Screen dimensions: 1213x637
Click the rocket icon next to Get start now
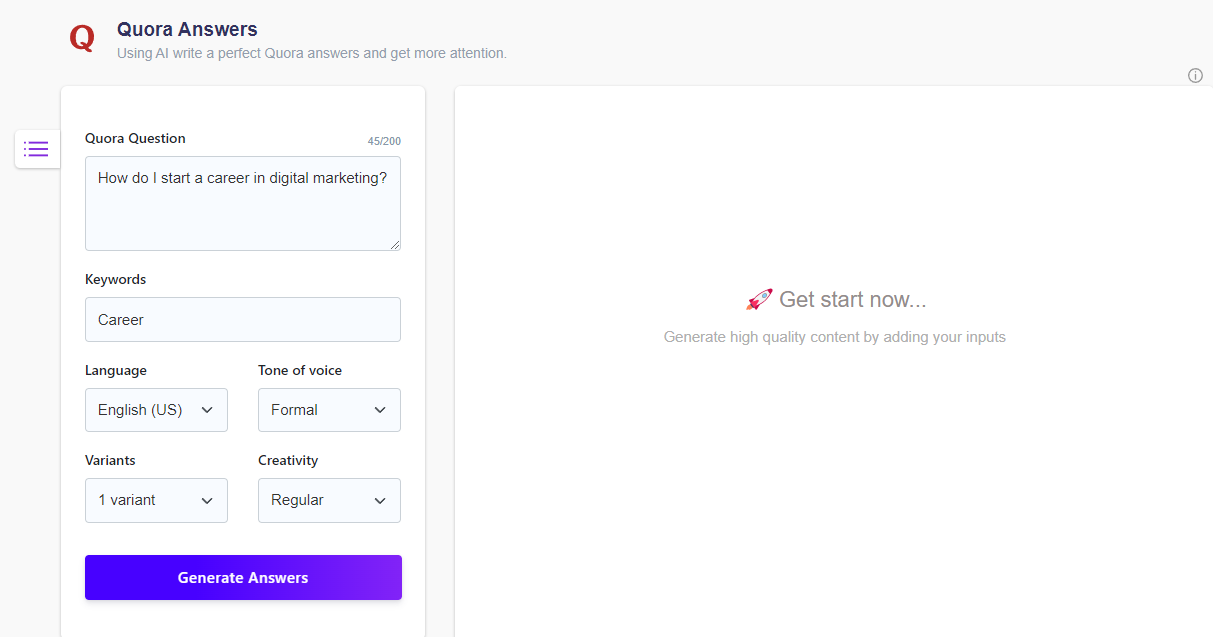coord(758,297)
